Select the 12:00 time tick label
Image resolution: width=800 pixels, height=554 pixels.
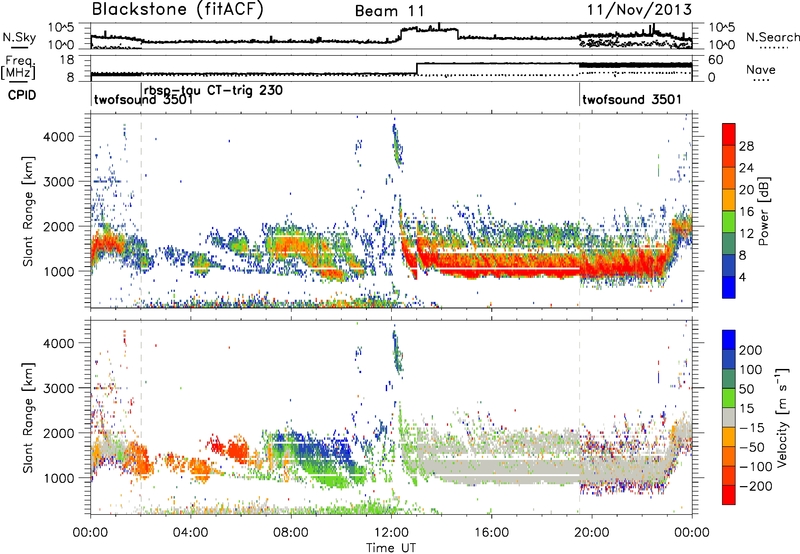coord(391,533)
